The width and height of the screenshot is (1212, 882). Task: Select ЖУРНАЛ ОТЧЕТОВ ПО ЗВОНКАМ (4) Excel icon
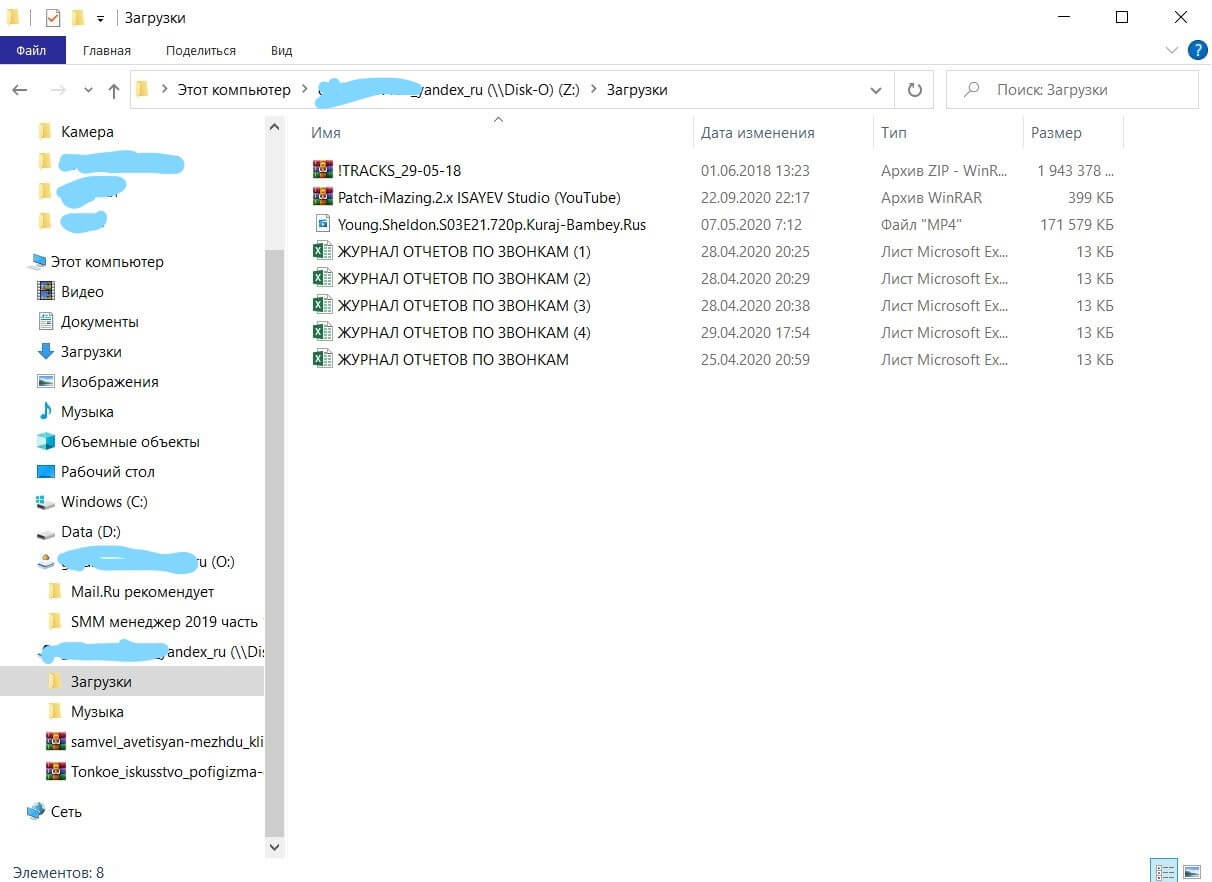point(322,332)
